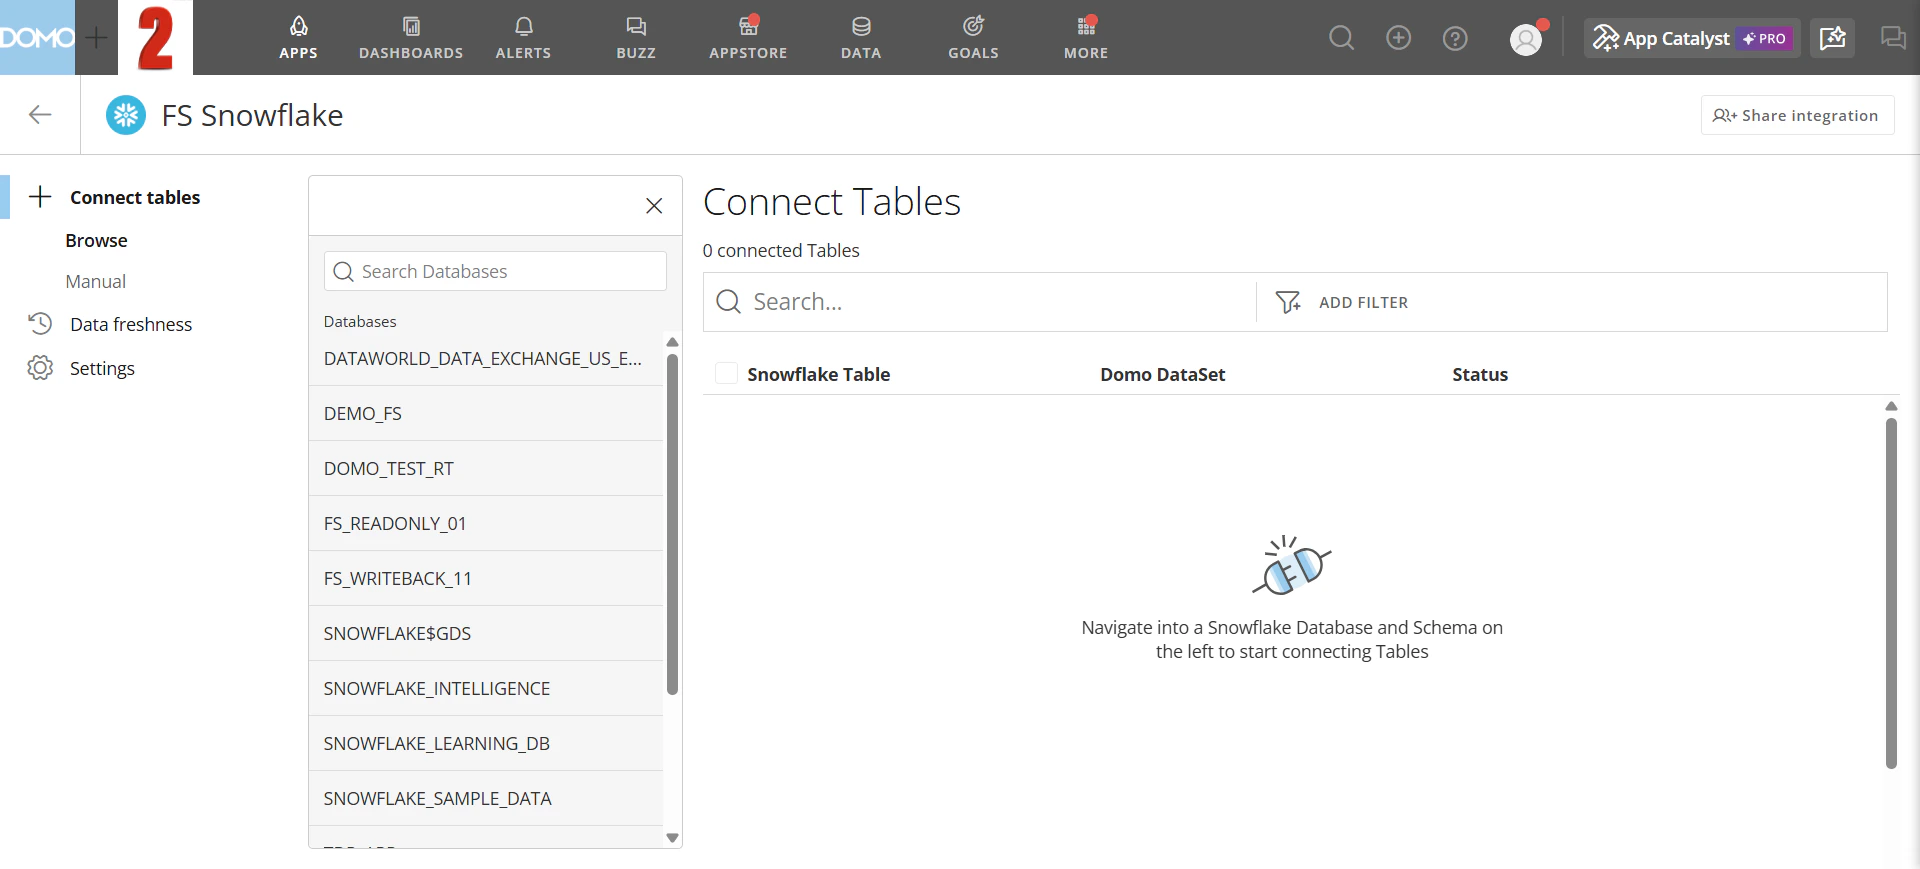Select DATAWORLD_DATA_EXCHANGE_US_E... database

click(x=485, y=358)
